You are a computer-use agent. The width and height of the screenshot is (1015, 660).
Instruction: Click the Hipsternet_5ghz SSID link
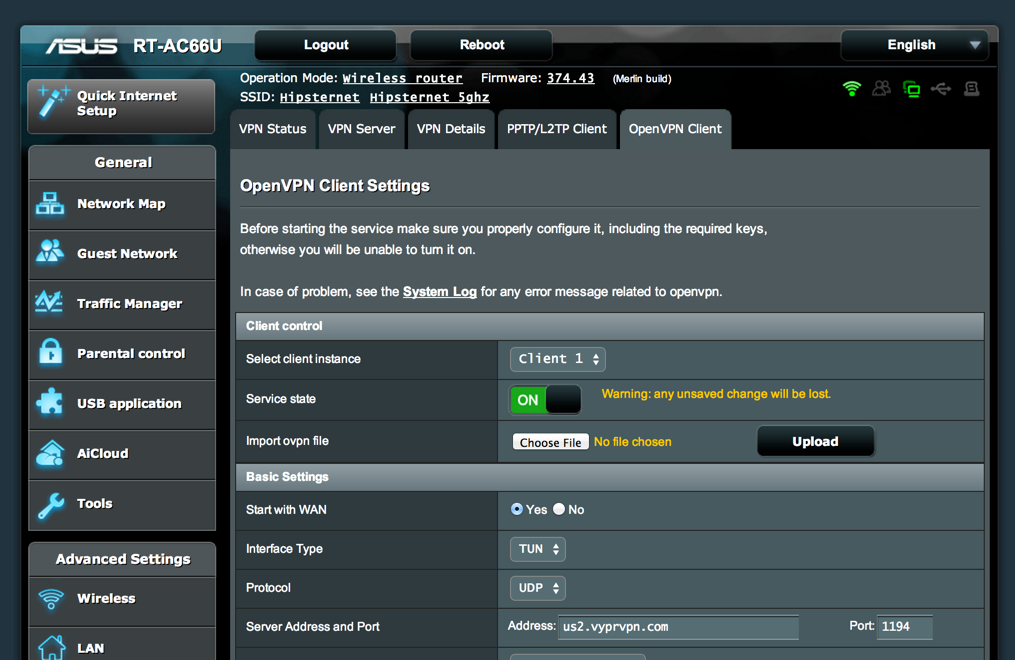pos(430,98)
